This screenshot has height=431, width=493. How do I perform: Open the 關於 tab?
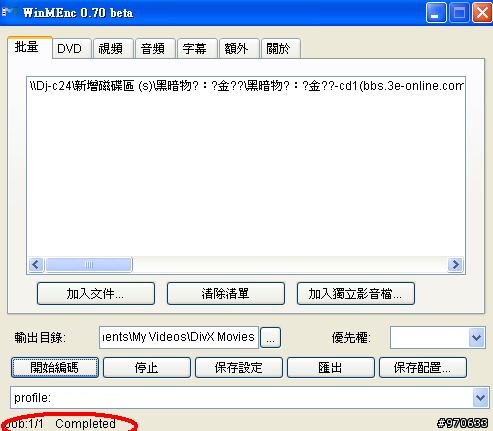click(x=281, y=49)
